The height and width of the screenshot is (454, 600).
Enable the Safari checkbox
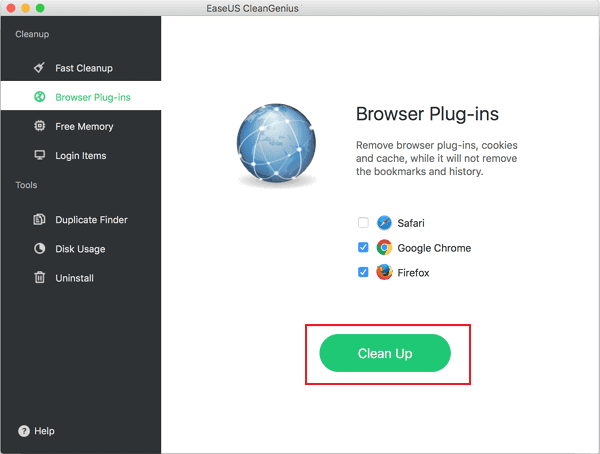click(x=363, y=223)
